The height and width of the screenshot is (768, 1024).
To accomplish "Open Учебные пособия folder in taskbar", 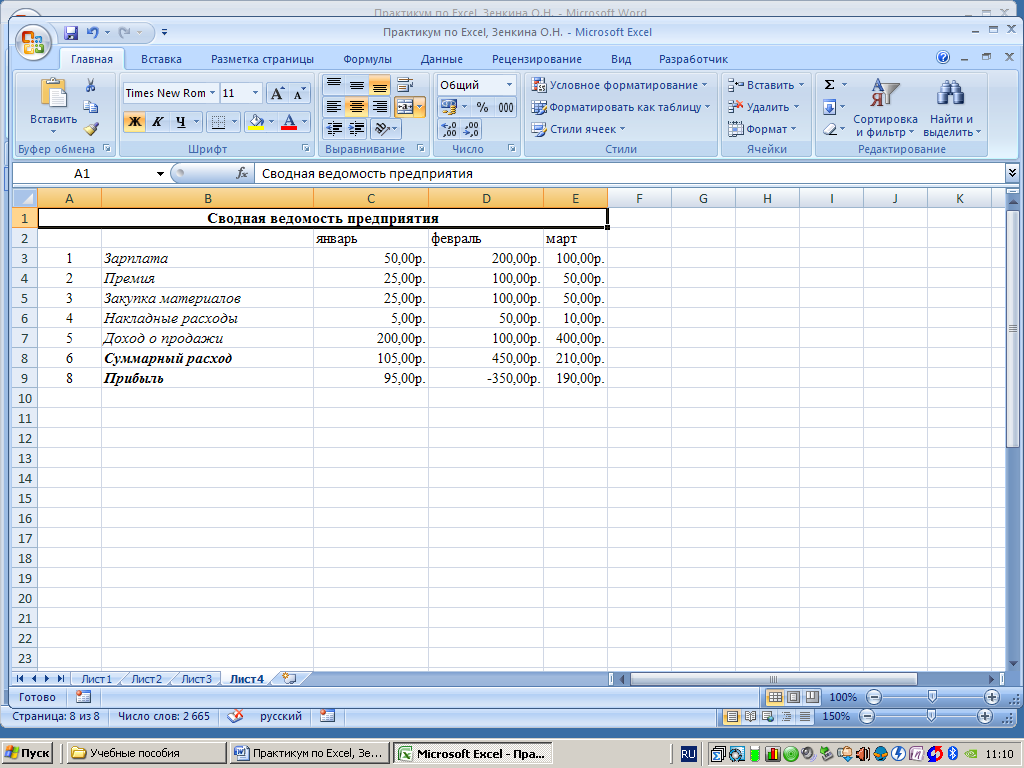I will click(x=146, y=753).
